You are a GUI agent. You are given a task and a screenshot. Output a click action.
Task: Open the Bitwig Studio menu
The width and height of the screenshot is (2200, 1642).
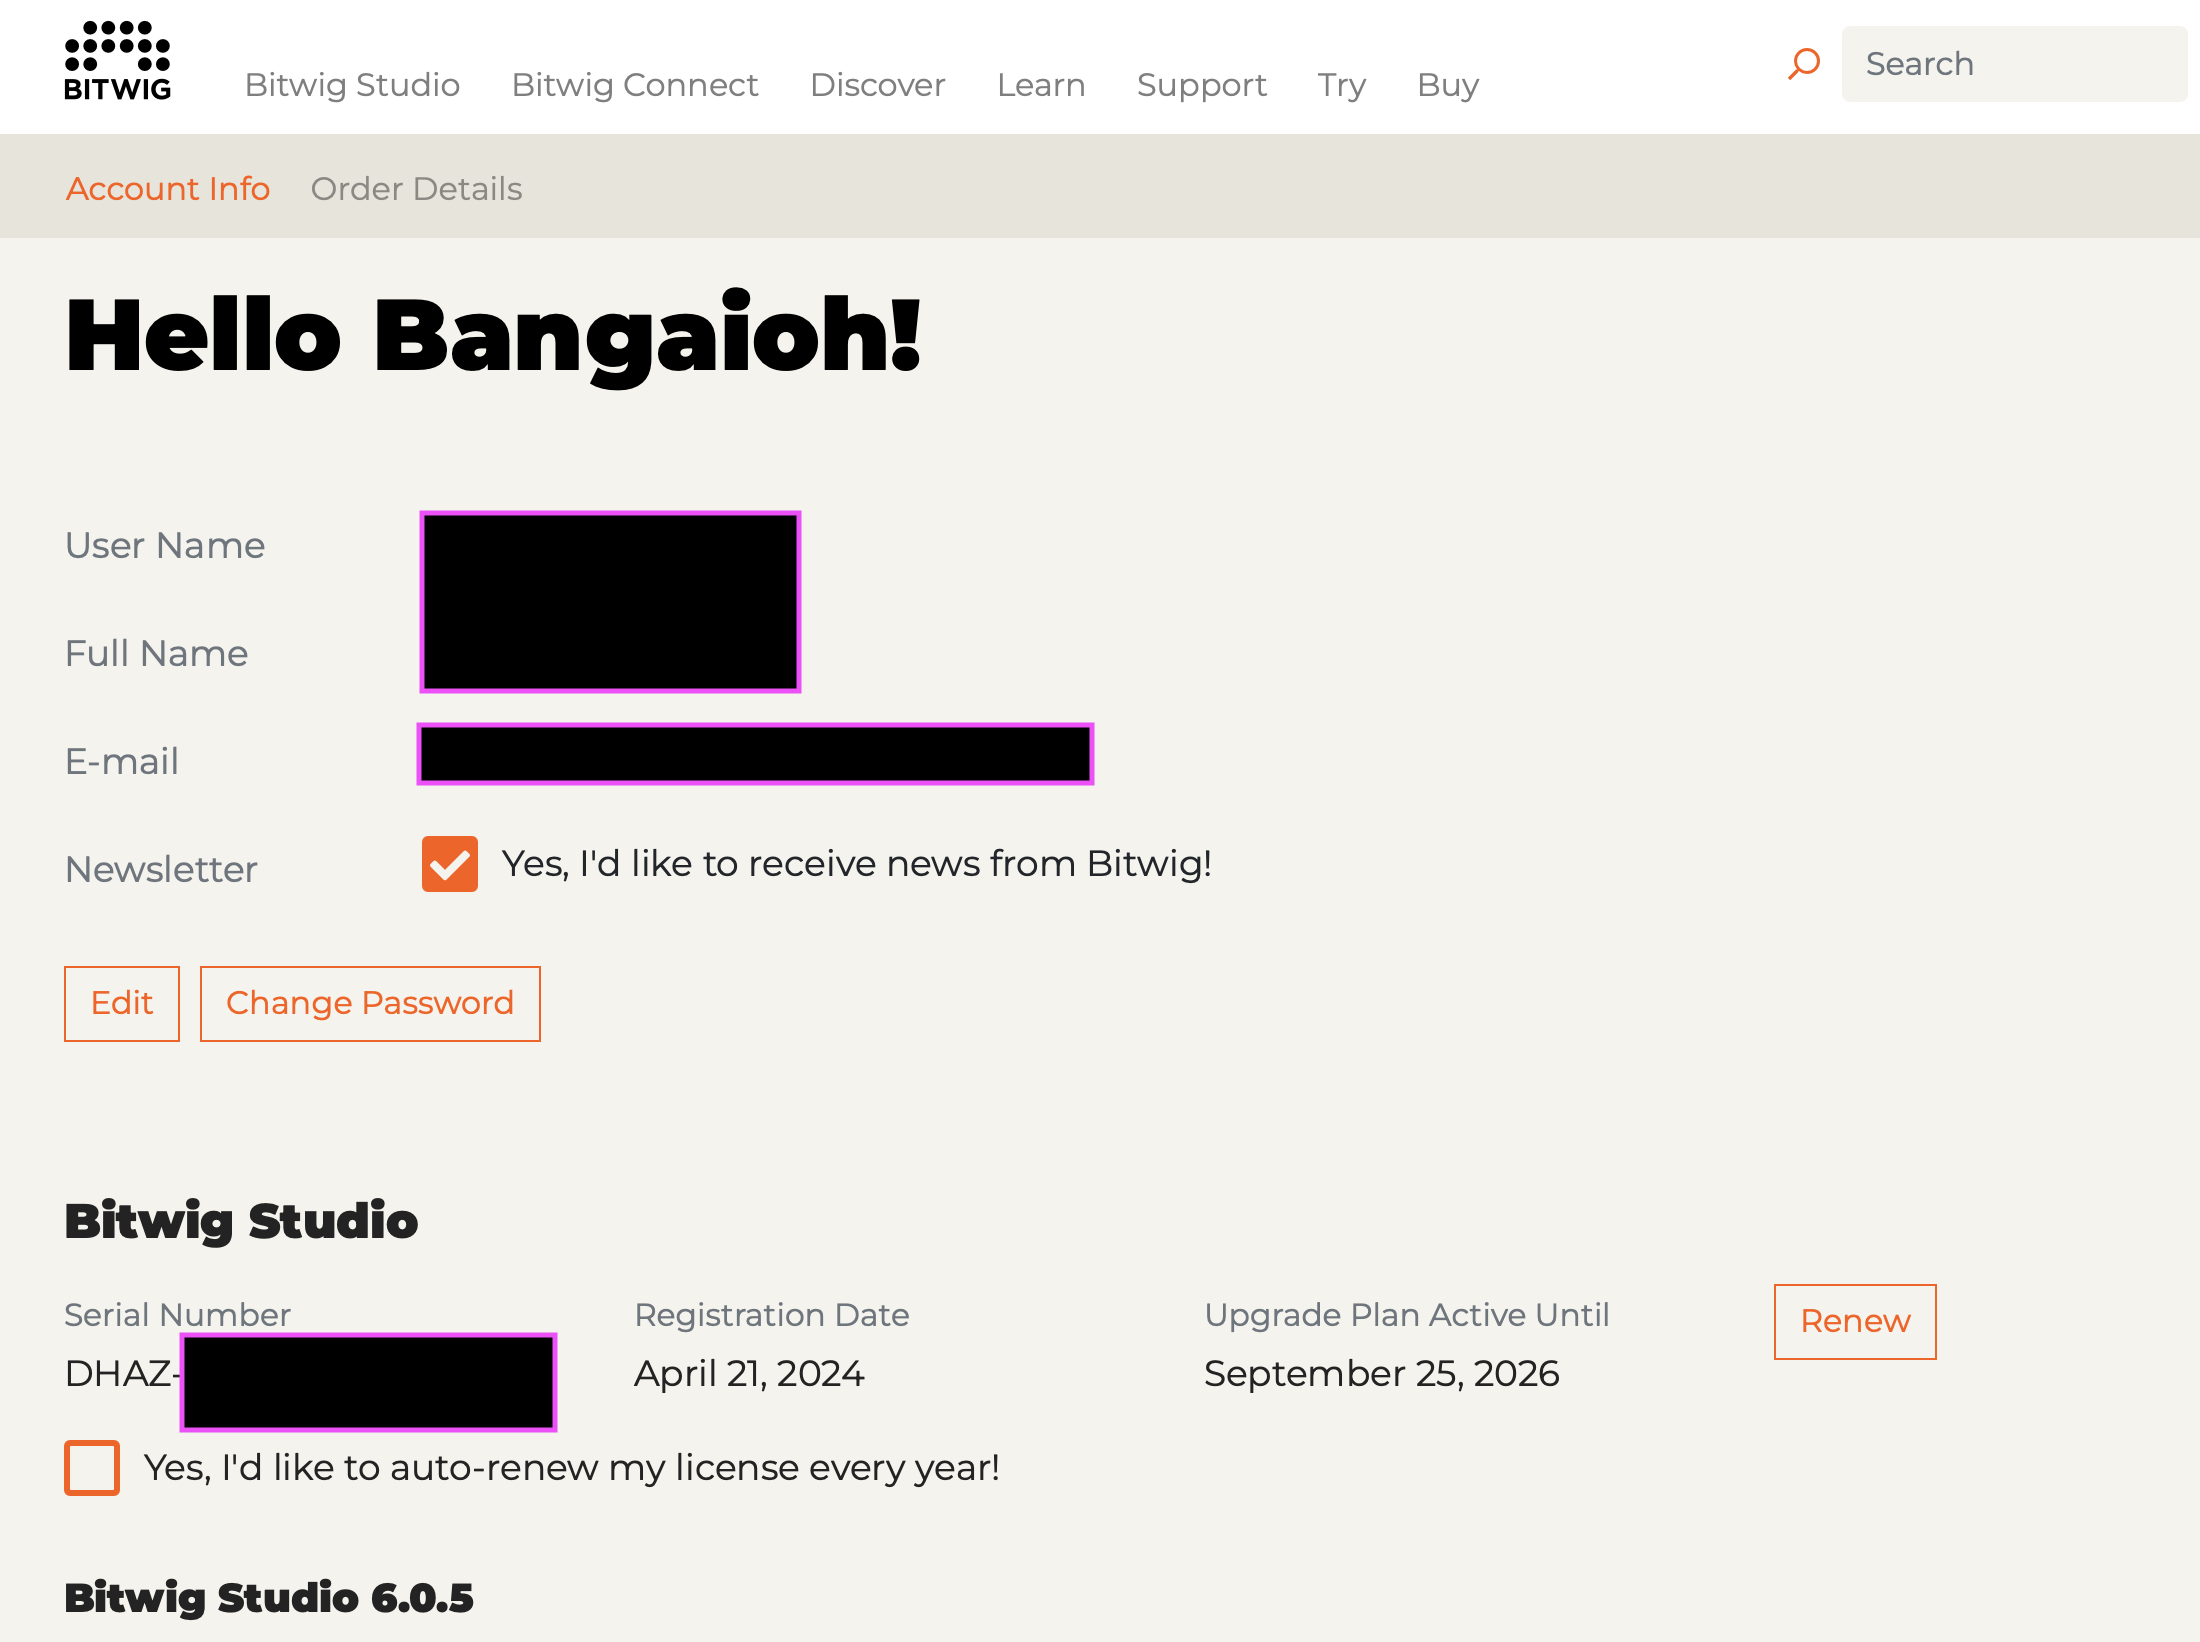click(x=352, y=85)
